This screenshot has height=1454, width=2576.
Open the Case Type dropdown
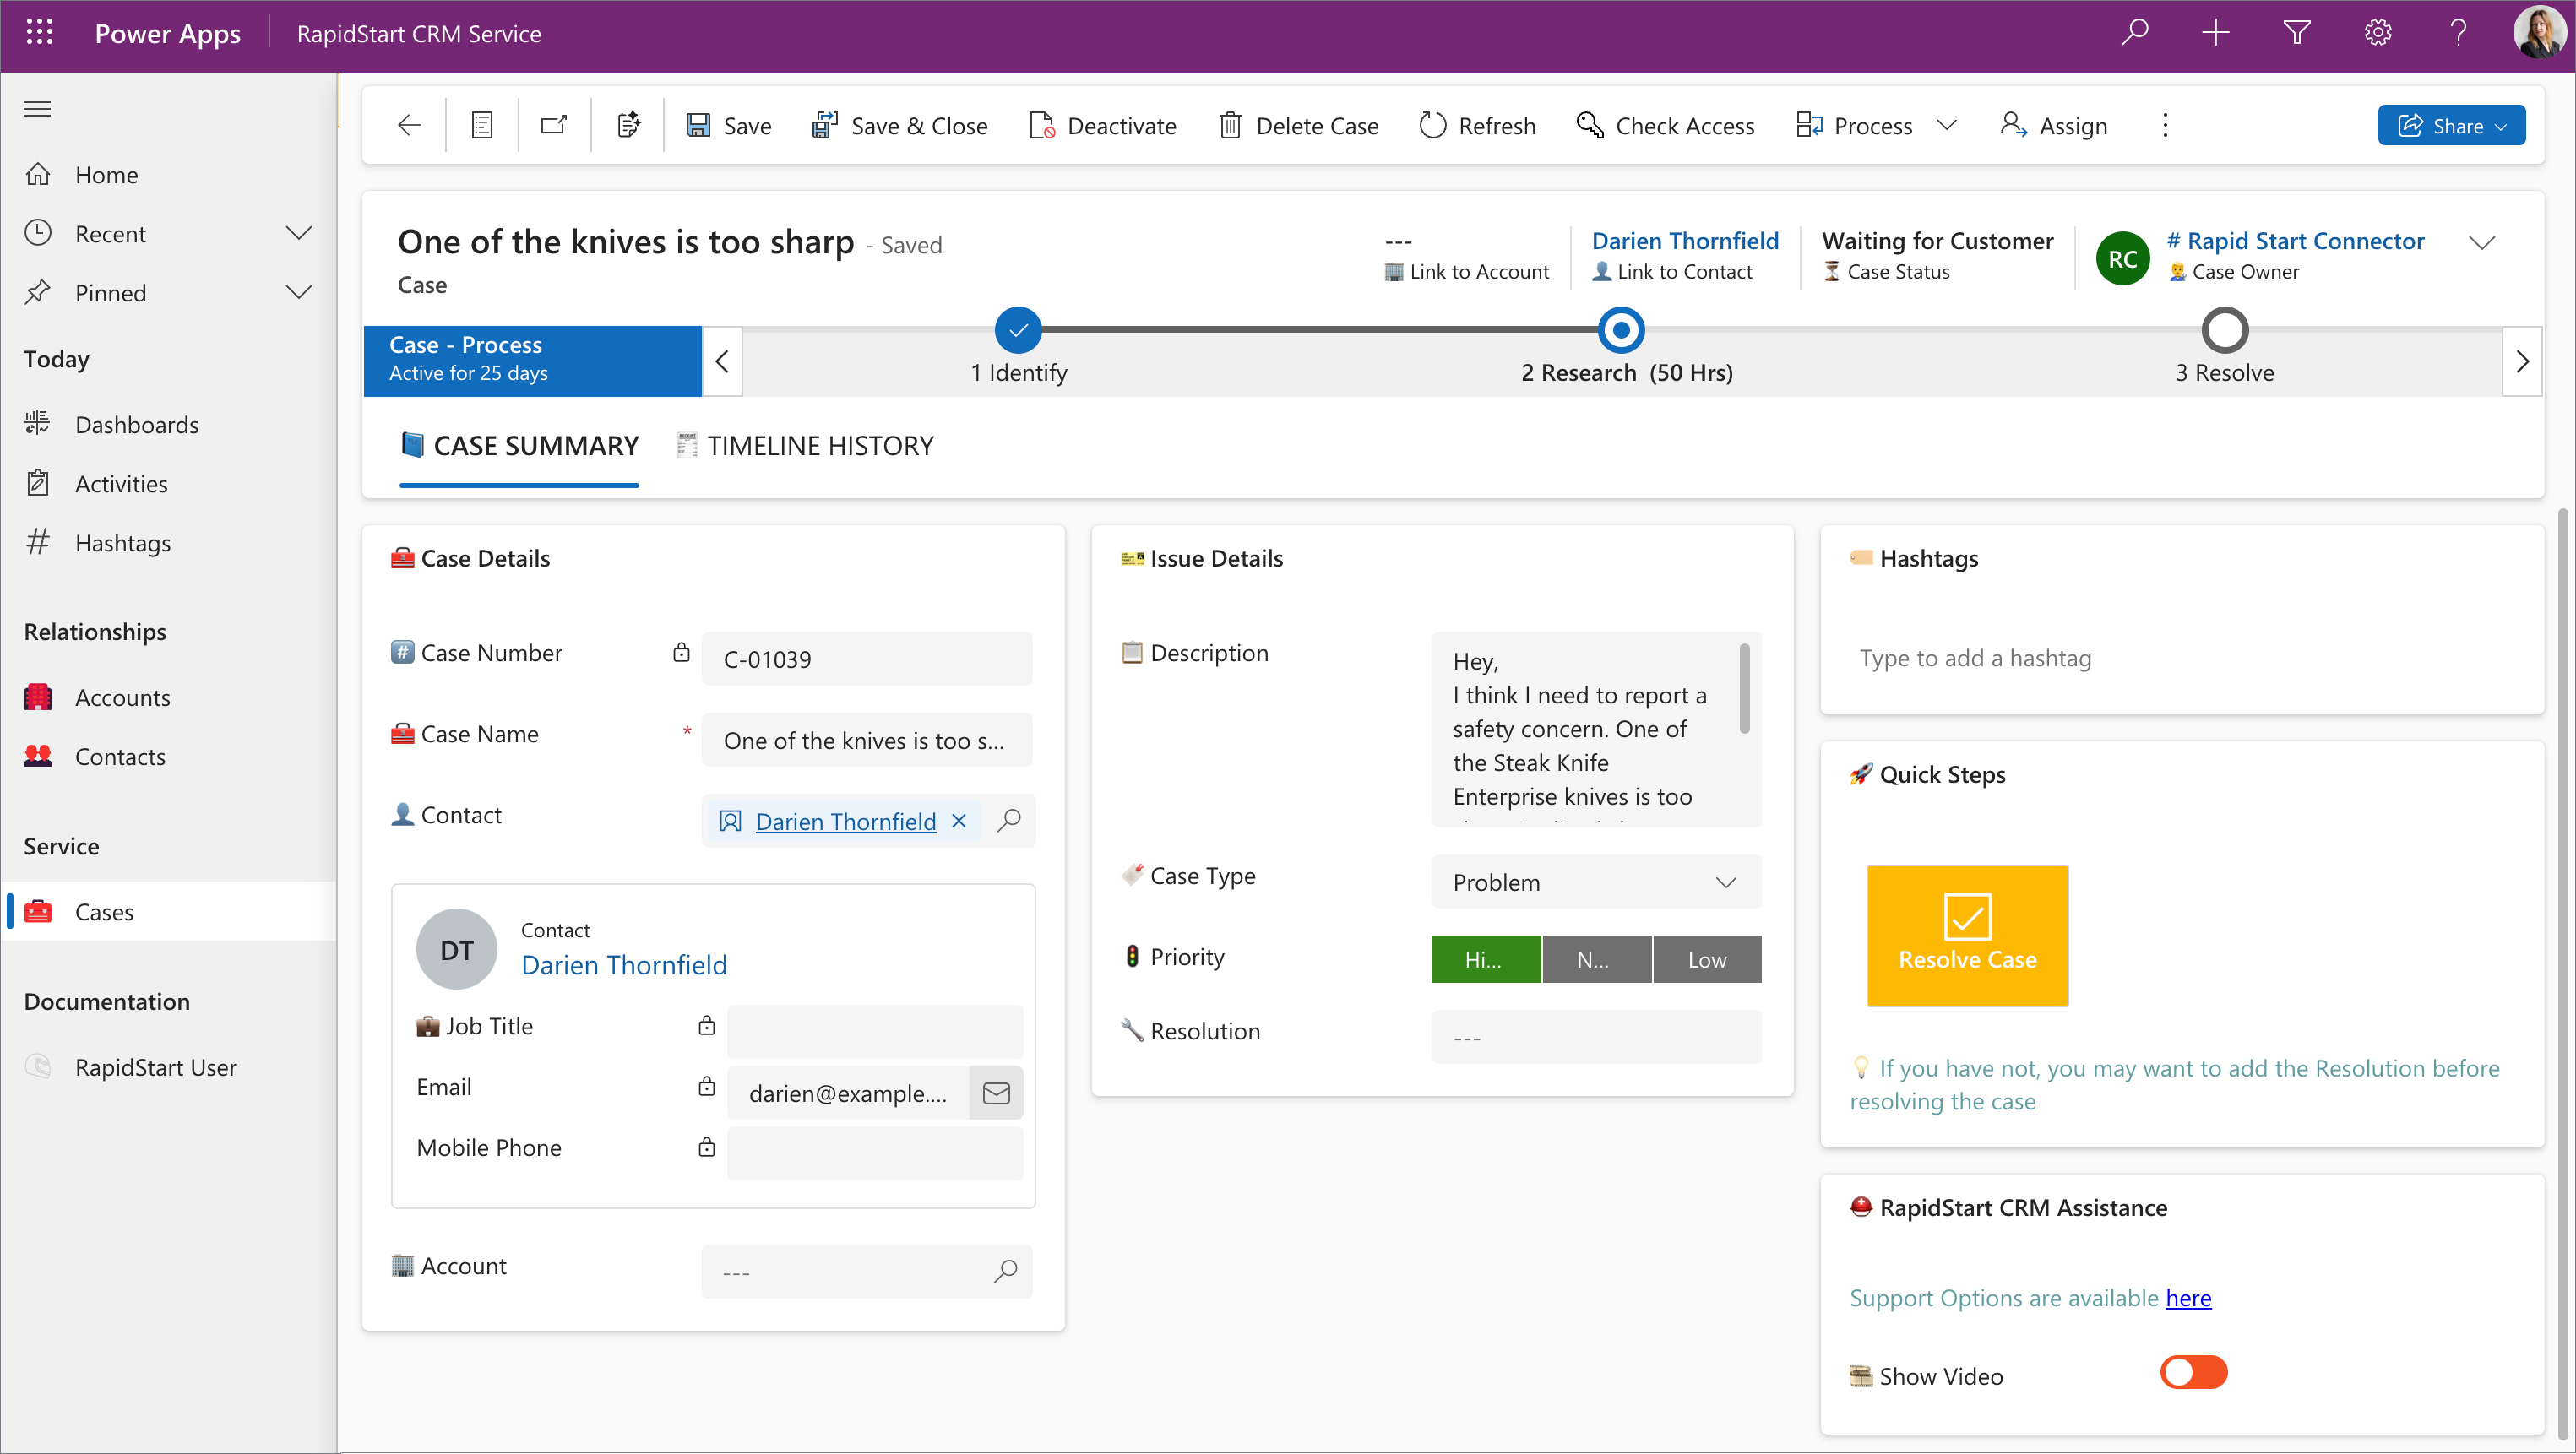click(x=1595, y=882)
